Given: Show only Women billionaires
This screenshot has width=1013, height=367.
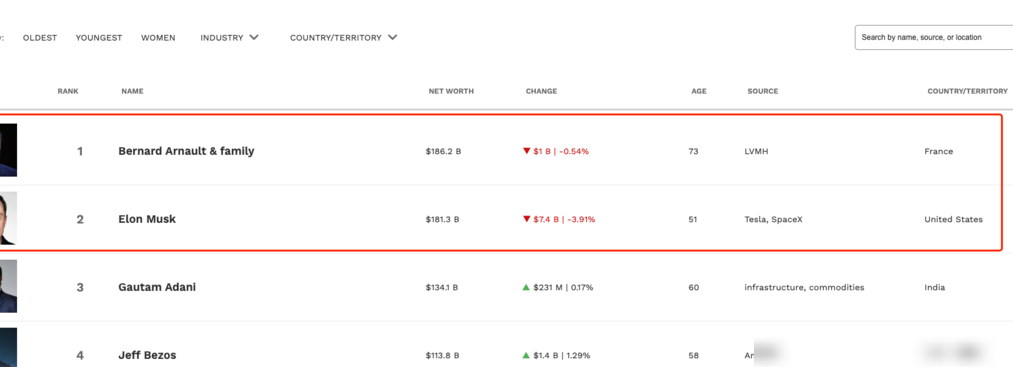Looking at the screenshot, I should 158,37.
